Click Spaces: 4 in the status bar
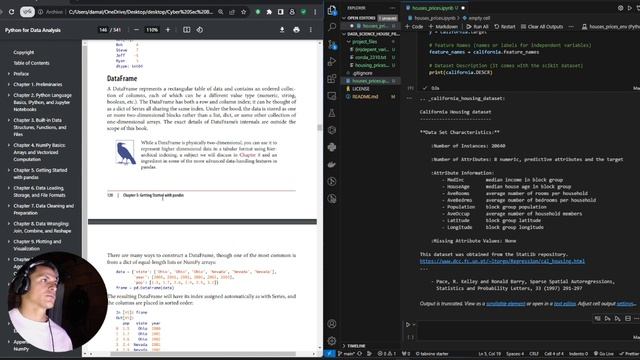Screen dimensions: 640x360 point(515,354)
